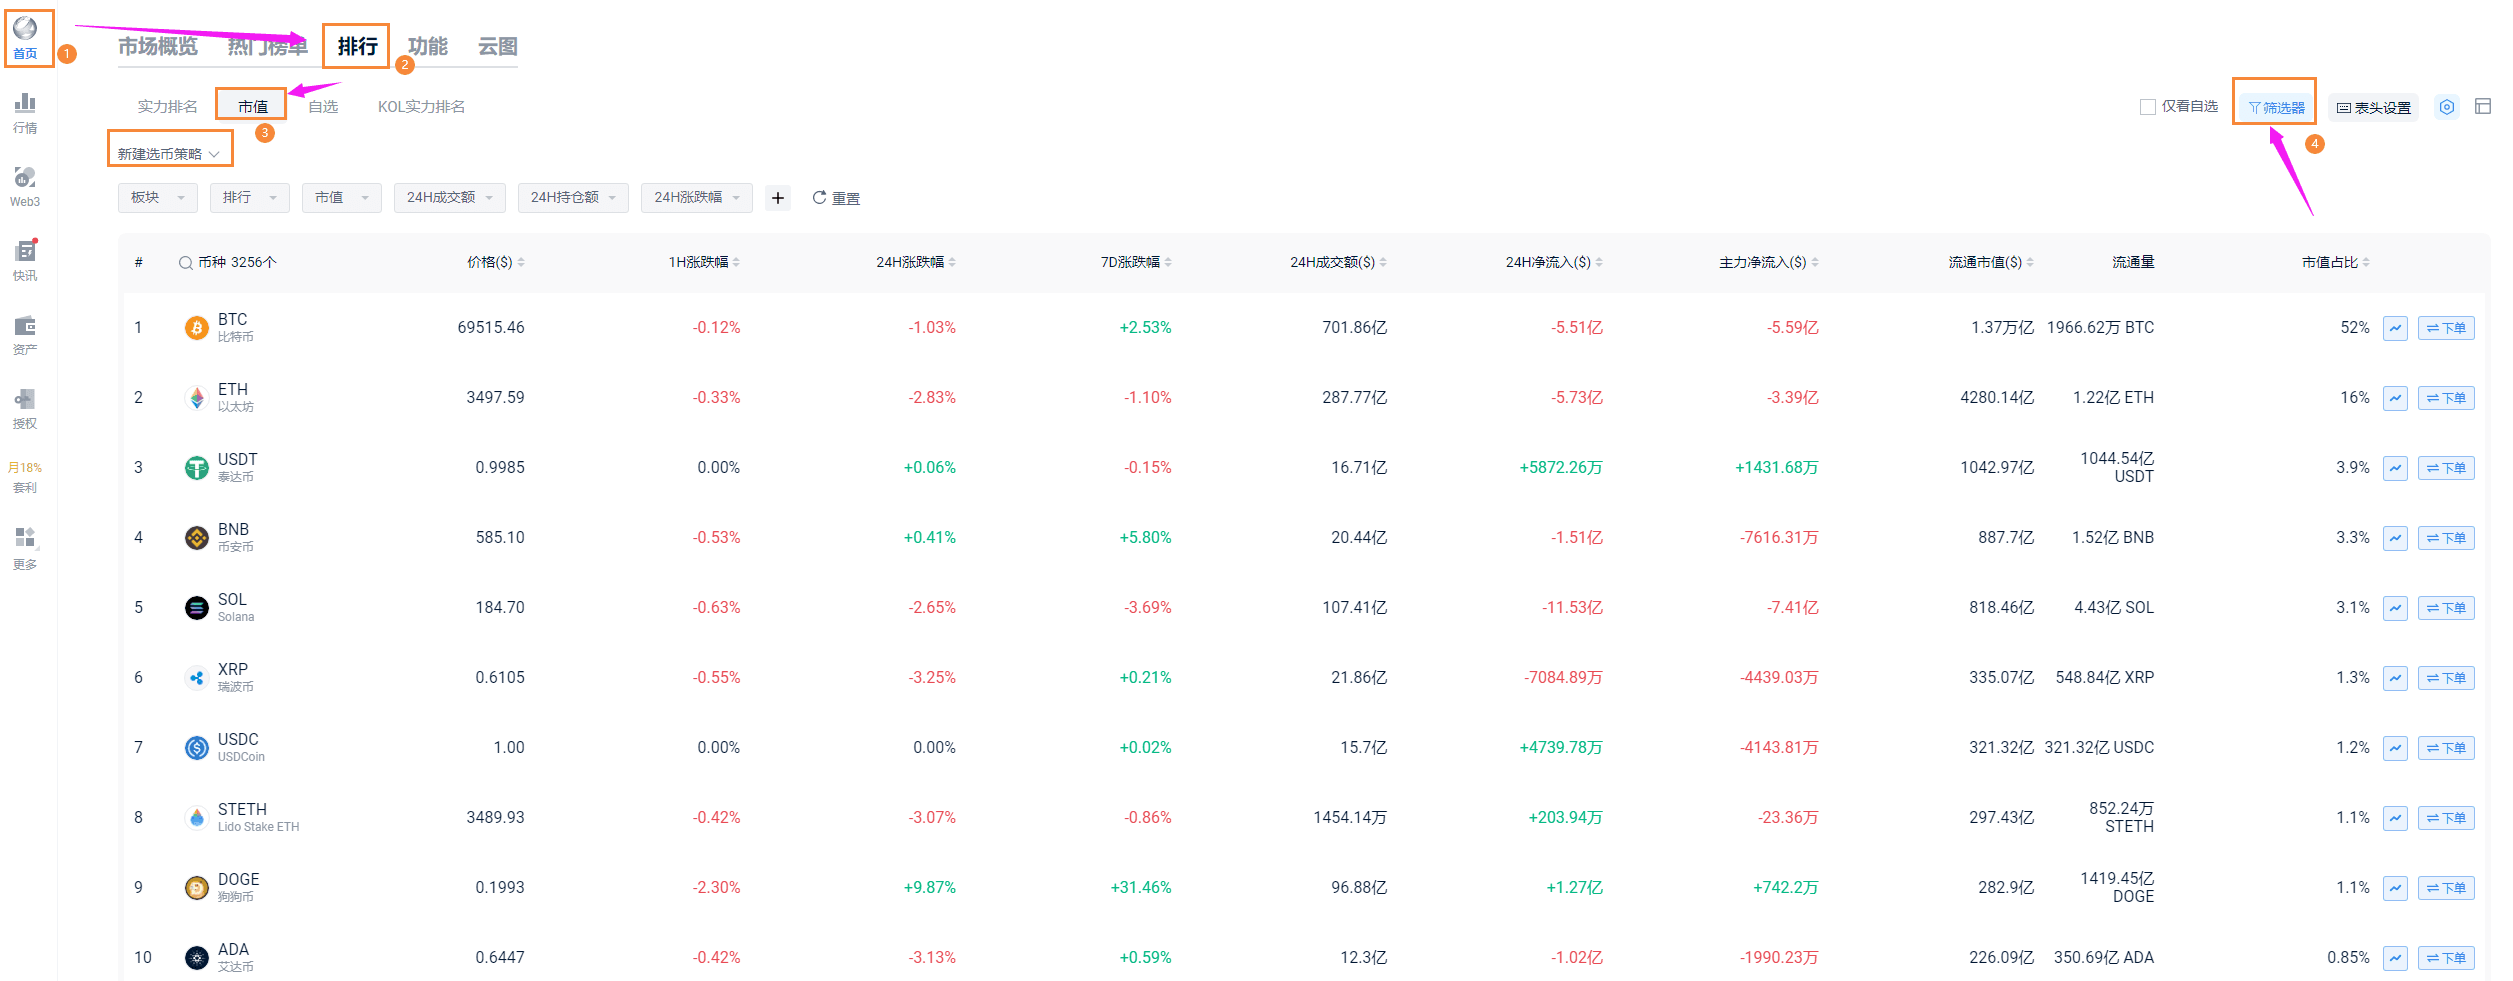Click the DOGE coin logo
2513x981 pixels.
point(197,888)
